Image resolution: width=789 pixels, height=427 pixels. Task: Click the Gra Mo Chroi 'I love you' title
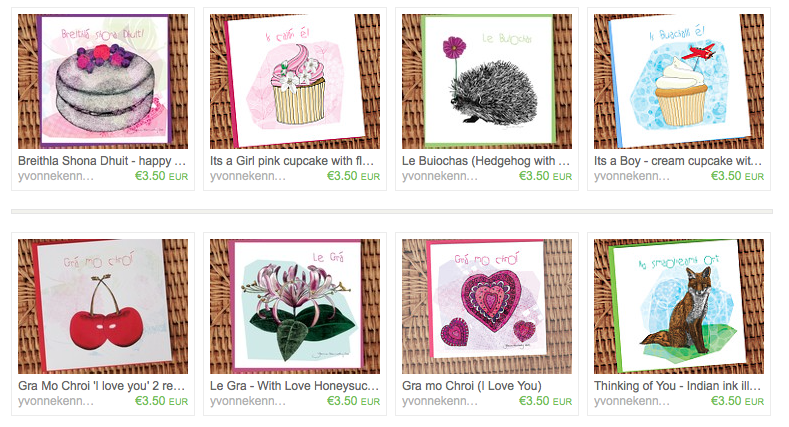coord(102,386)
